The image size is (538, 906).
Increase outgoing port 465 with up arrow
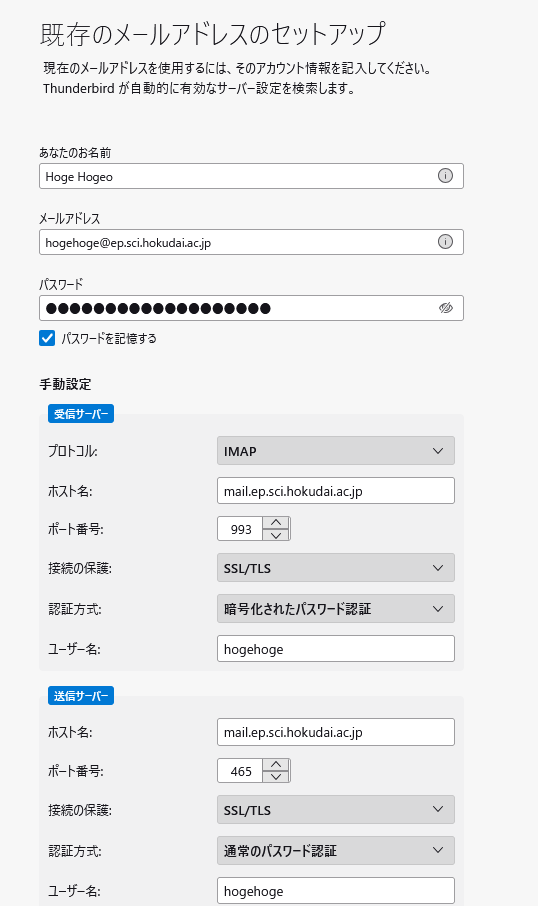276,764
